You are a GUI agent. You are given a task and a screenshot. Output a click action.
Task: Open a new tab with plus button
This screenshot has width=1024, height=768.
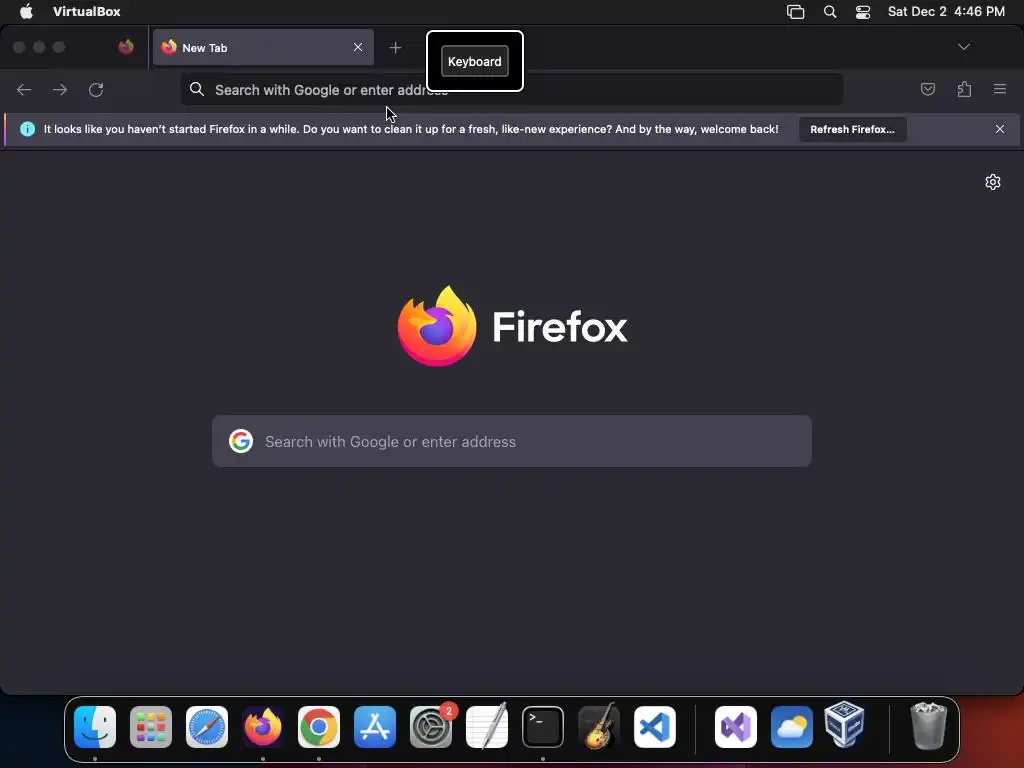pyautogui.click(x=395, y=48)
